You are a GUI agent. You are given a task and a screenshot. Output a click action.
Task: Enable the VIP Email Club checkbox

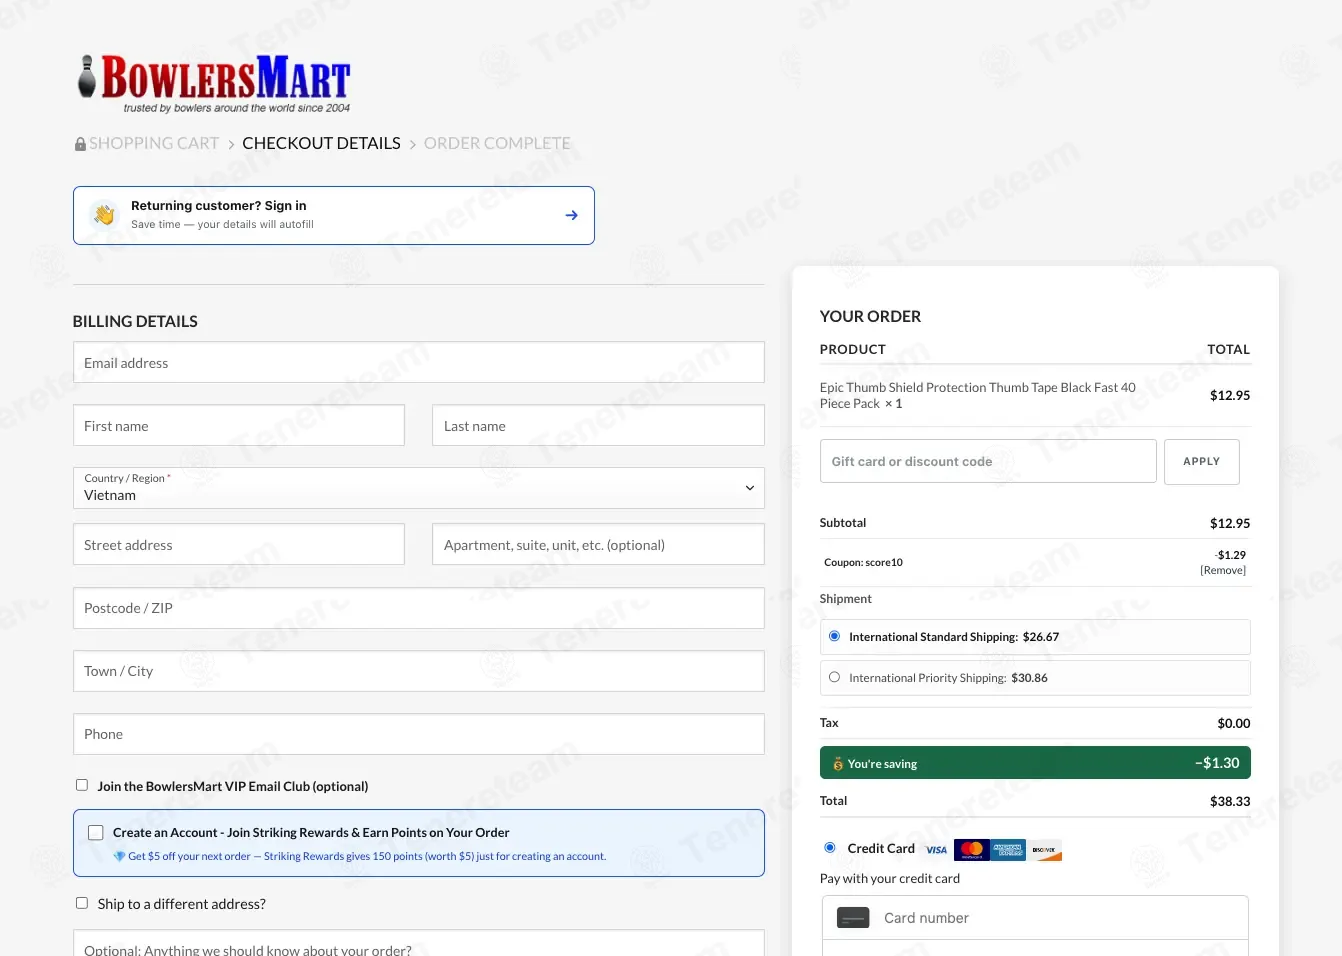click(82, 785)
